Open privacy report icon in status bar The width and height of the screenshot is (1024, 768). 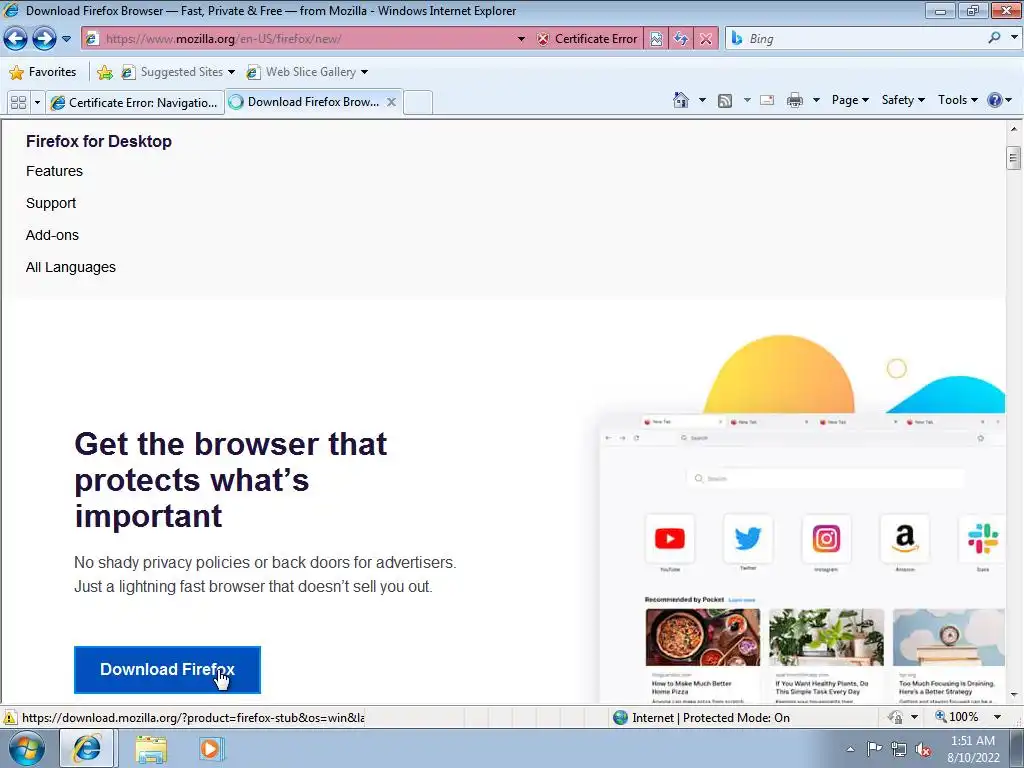coord(895,717)
